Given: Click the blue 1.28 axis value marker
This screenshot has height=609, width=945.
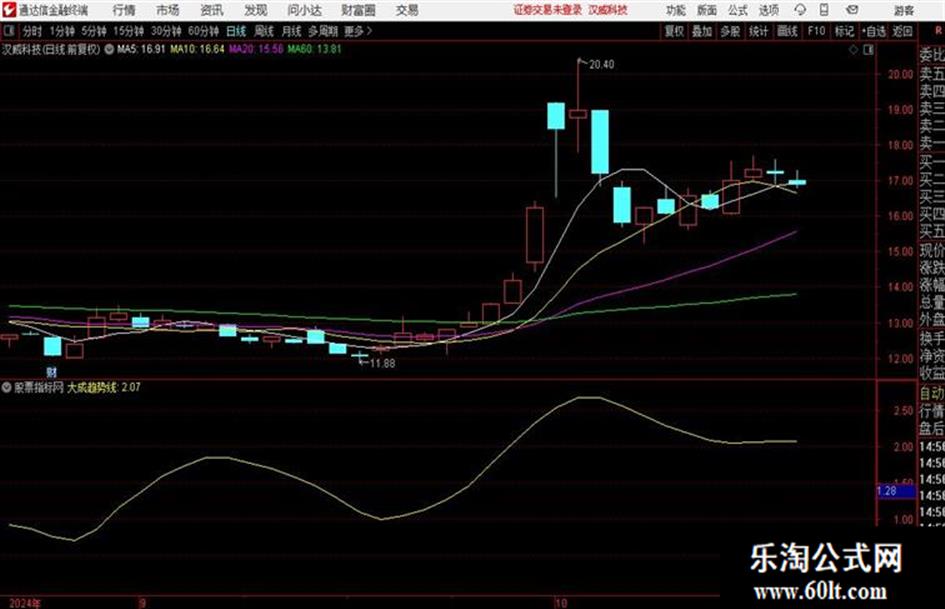Looking at the screenshot, I should pyautogui.click(x=896, y=491).
